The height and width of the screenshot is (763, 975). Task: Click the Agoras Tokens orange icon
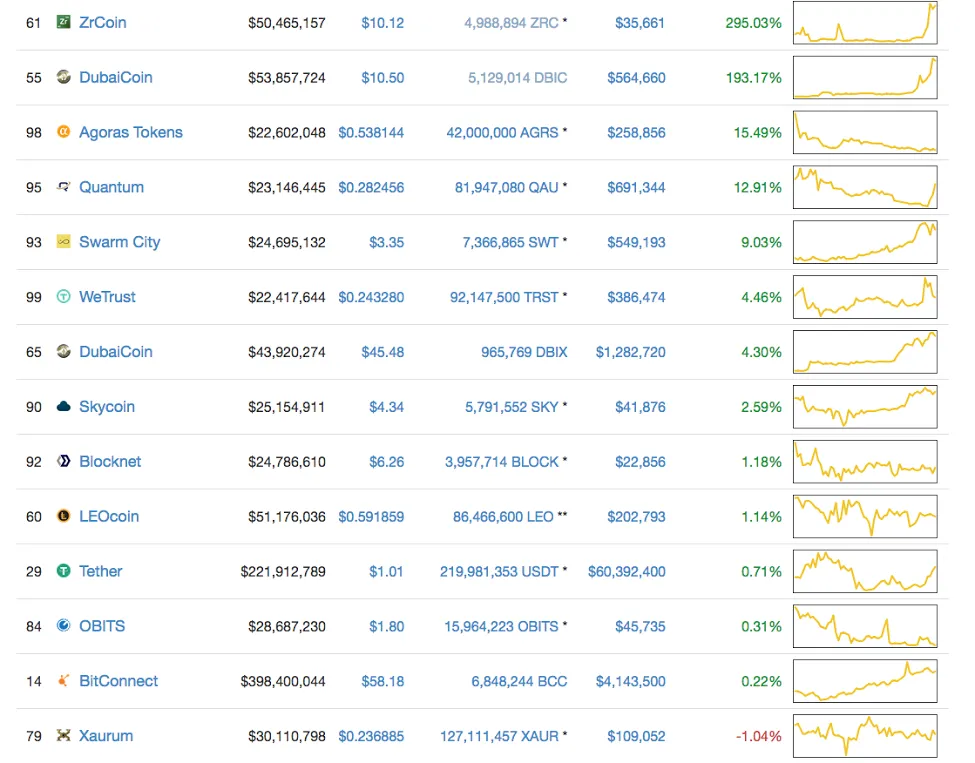[x=63, y=132]
